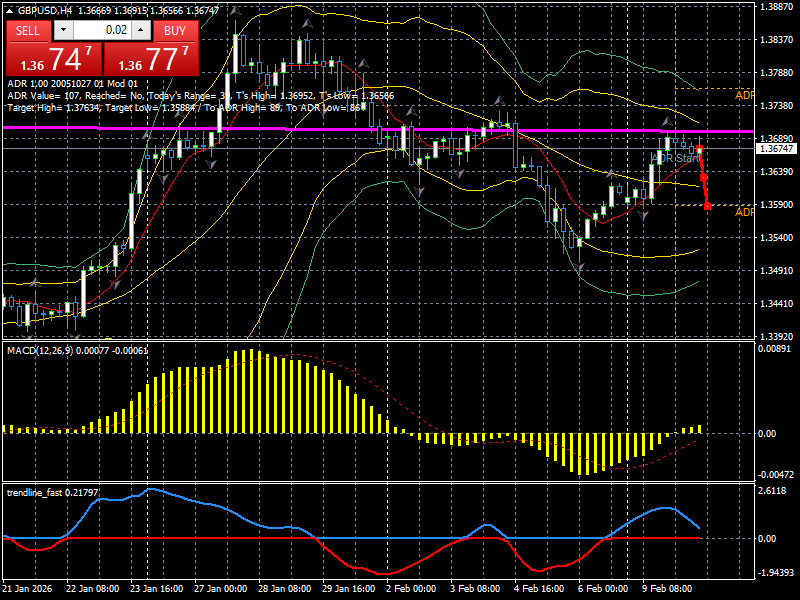Click the 1.36390 price scale label

click(x=777, y=171)
